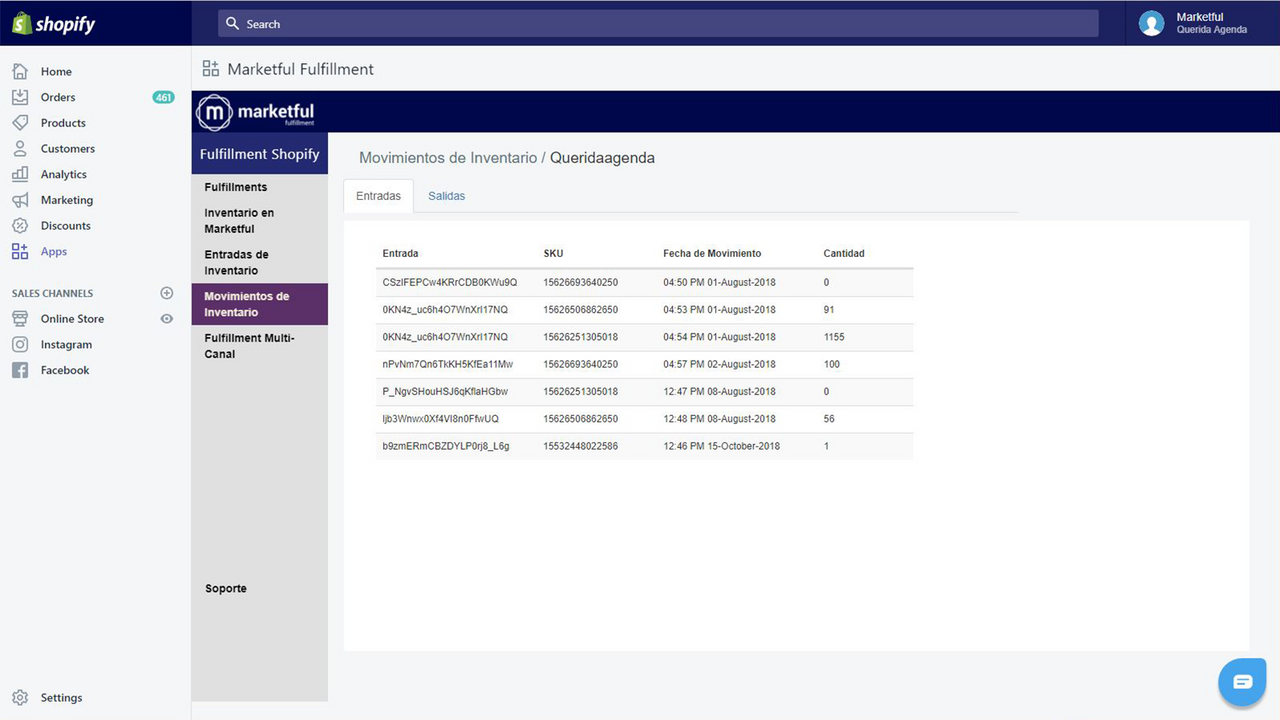Image resolution: width=1280 pixels, height=720 pixels.
Task: Open Fulfillment Multi-Canal page
Action: 250,345
